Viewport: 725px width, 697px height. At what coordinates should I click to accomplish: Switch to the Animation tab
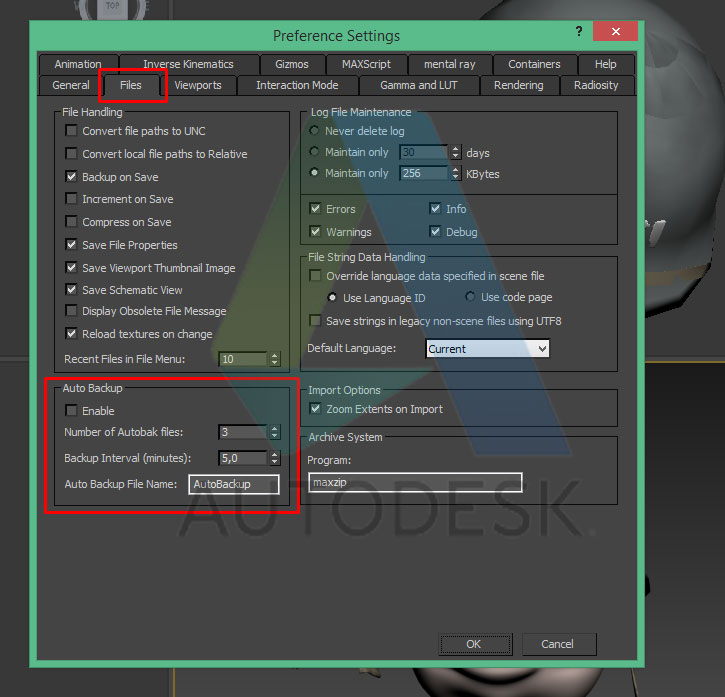click(78, 64)
